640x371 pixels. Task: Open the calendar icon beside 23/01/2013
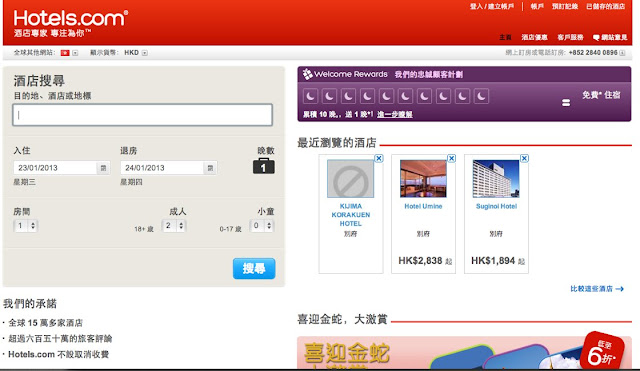coord(103,168)
